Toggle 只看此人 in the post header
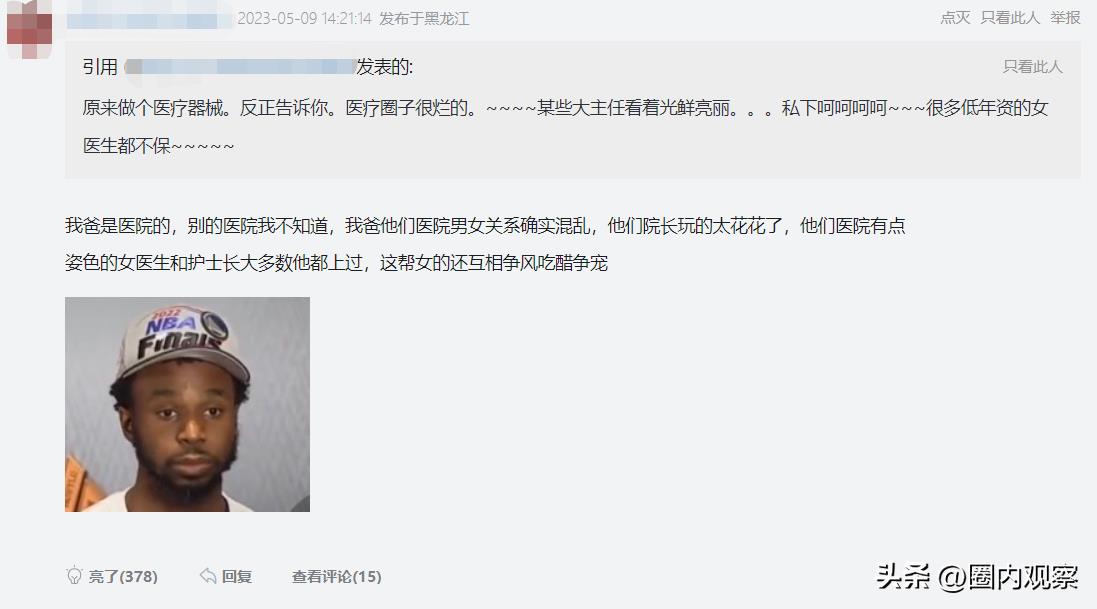 point(1010,18)
